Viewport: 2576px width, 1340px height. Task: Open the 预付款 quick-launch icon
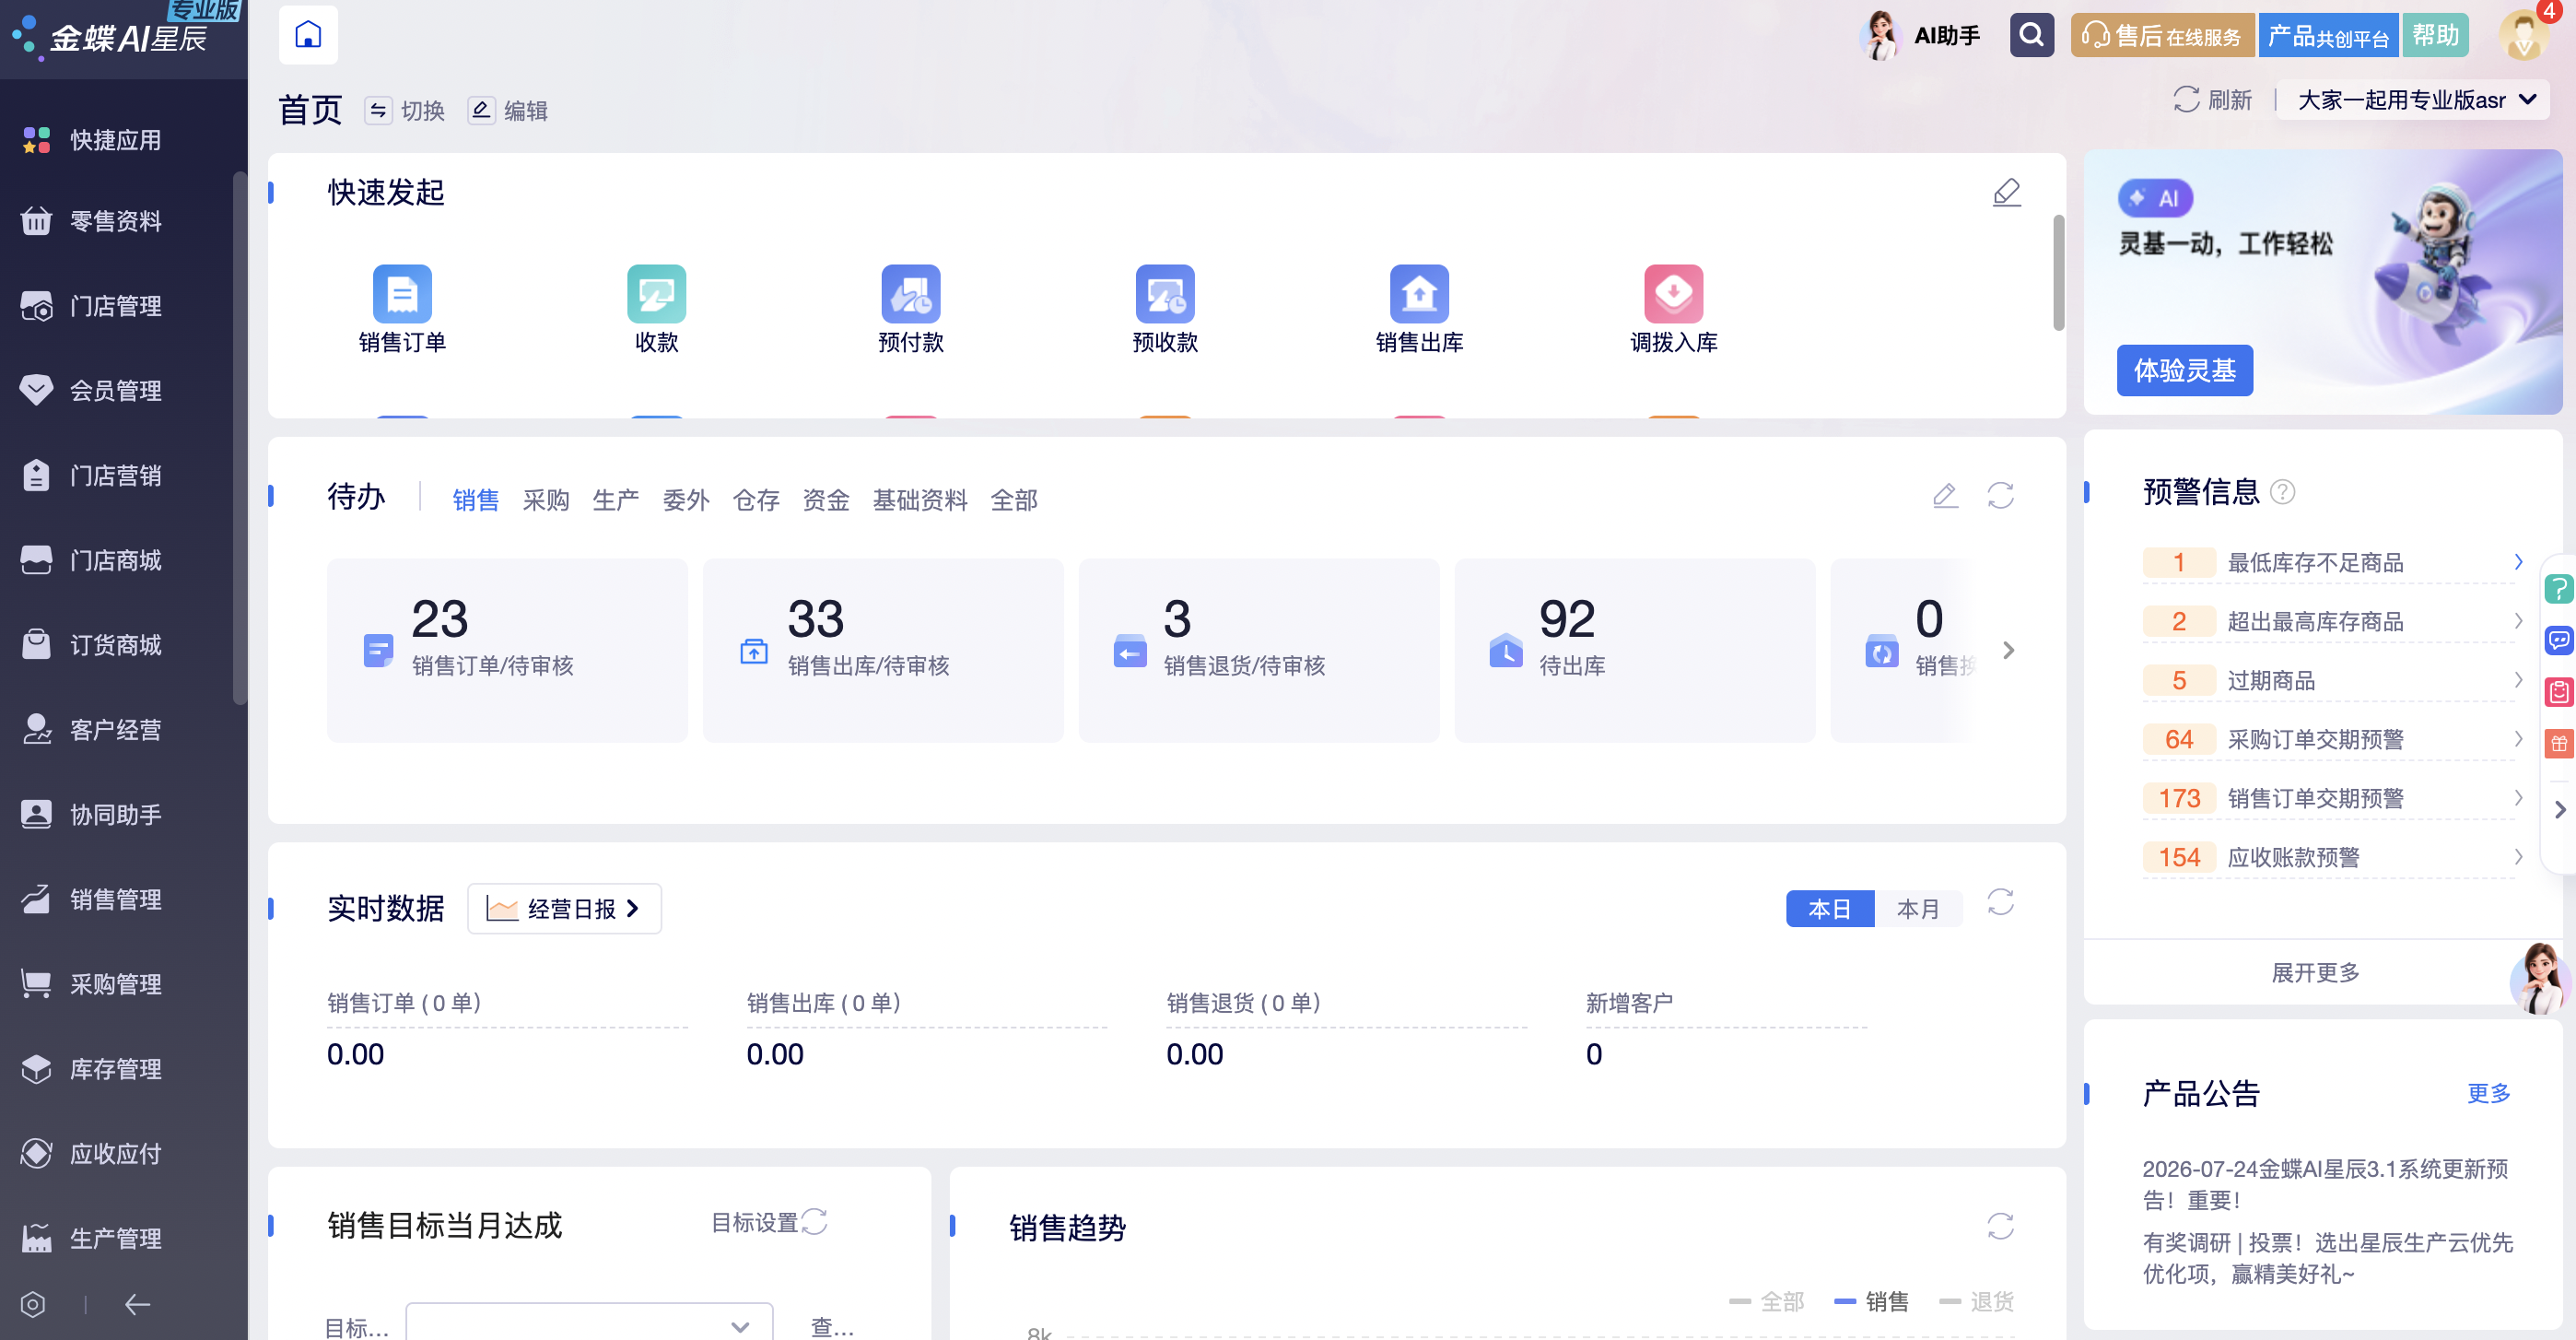tap(910, 294)
